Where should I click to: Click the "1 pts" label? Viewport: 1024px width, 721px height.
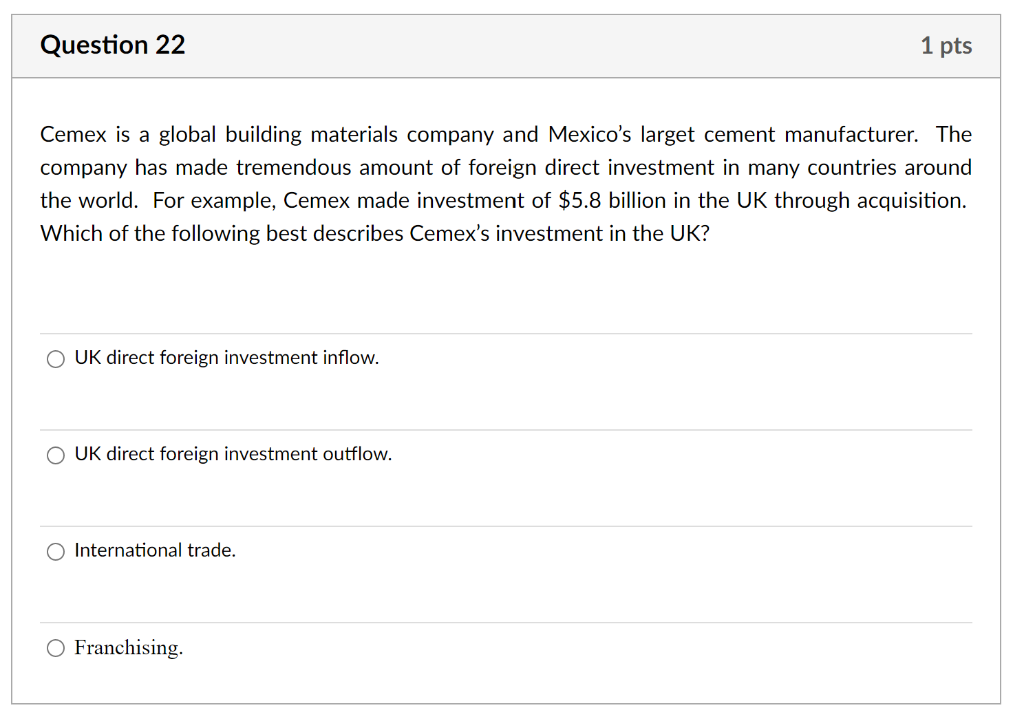coord(946,45)
